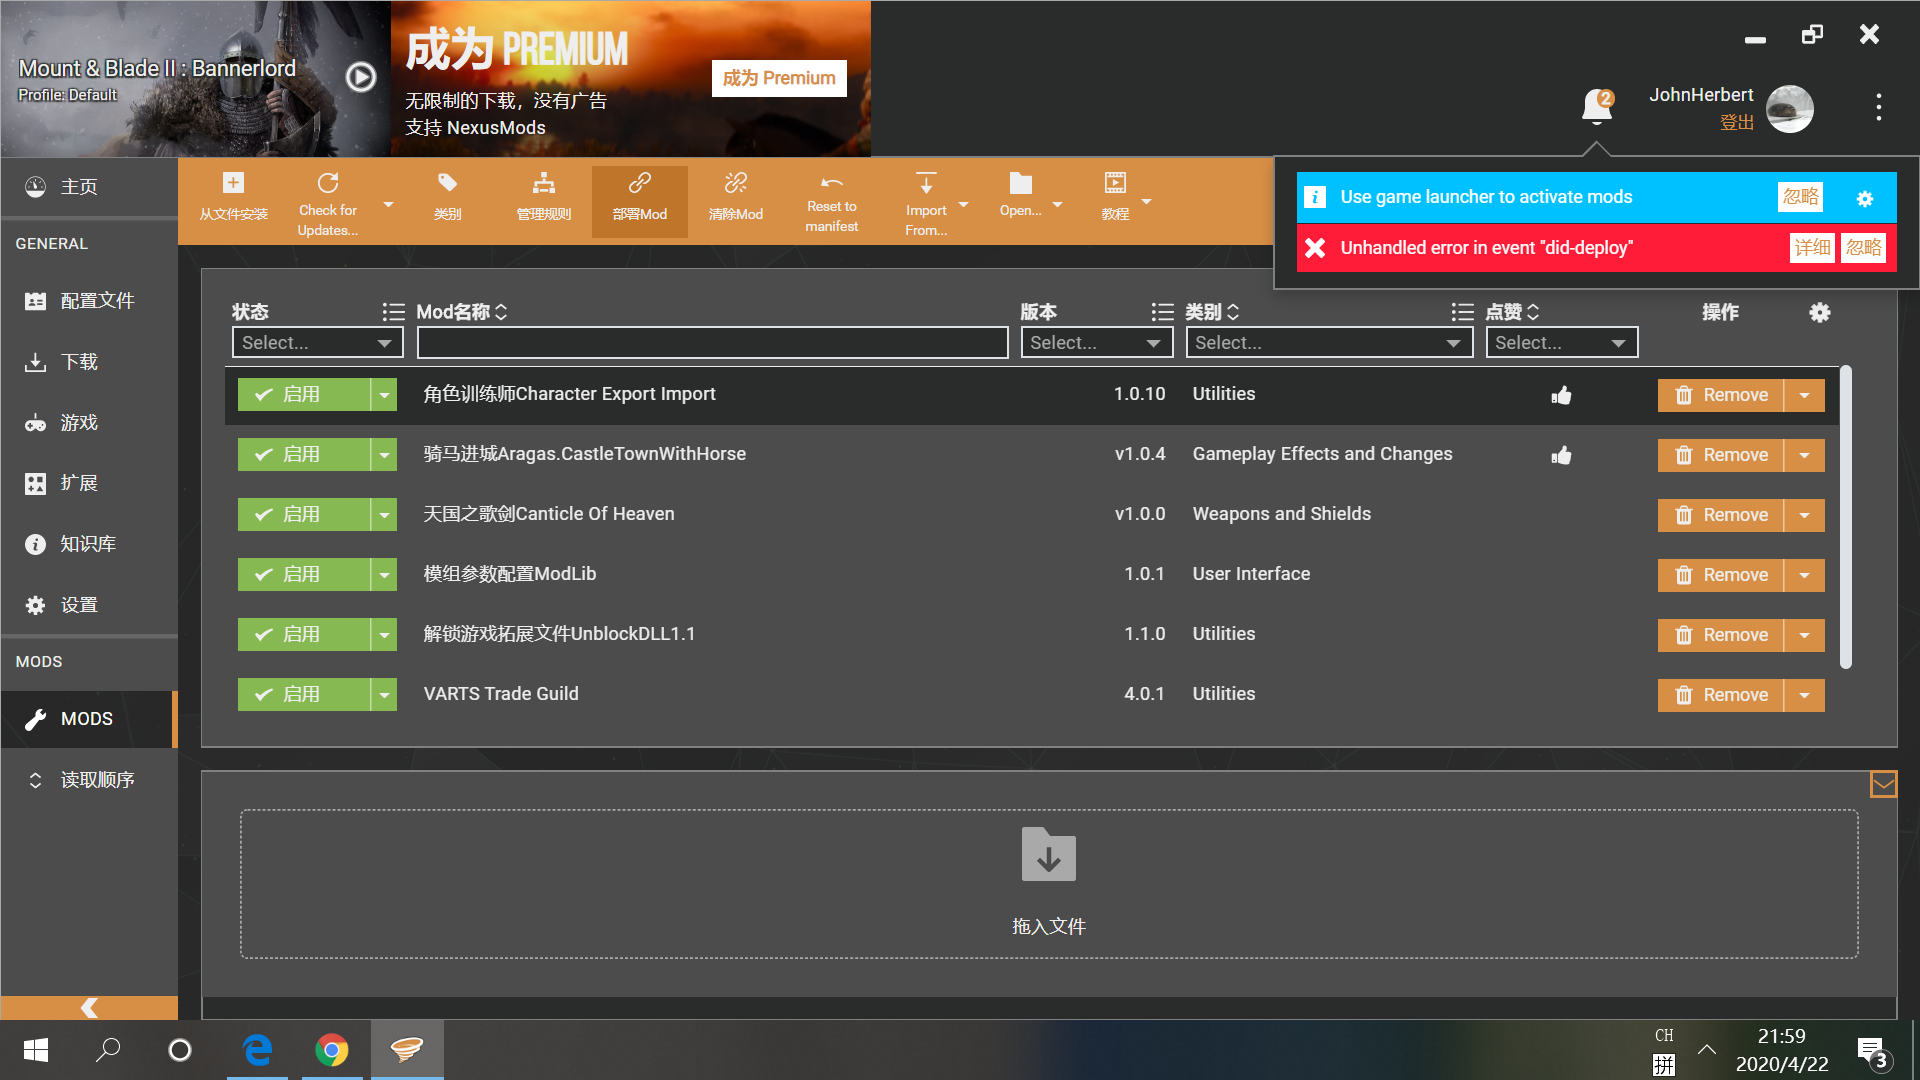This screenshot has height=1080, width=1920.
Task: Expand status dropdown arrow for ModLib row
Action: pos(384,575)
